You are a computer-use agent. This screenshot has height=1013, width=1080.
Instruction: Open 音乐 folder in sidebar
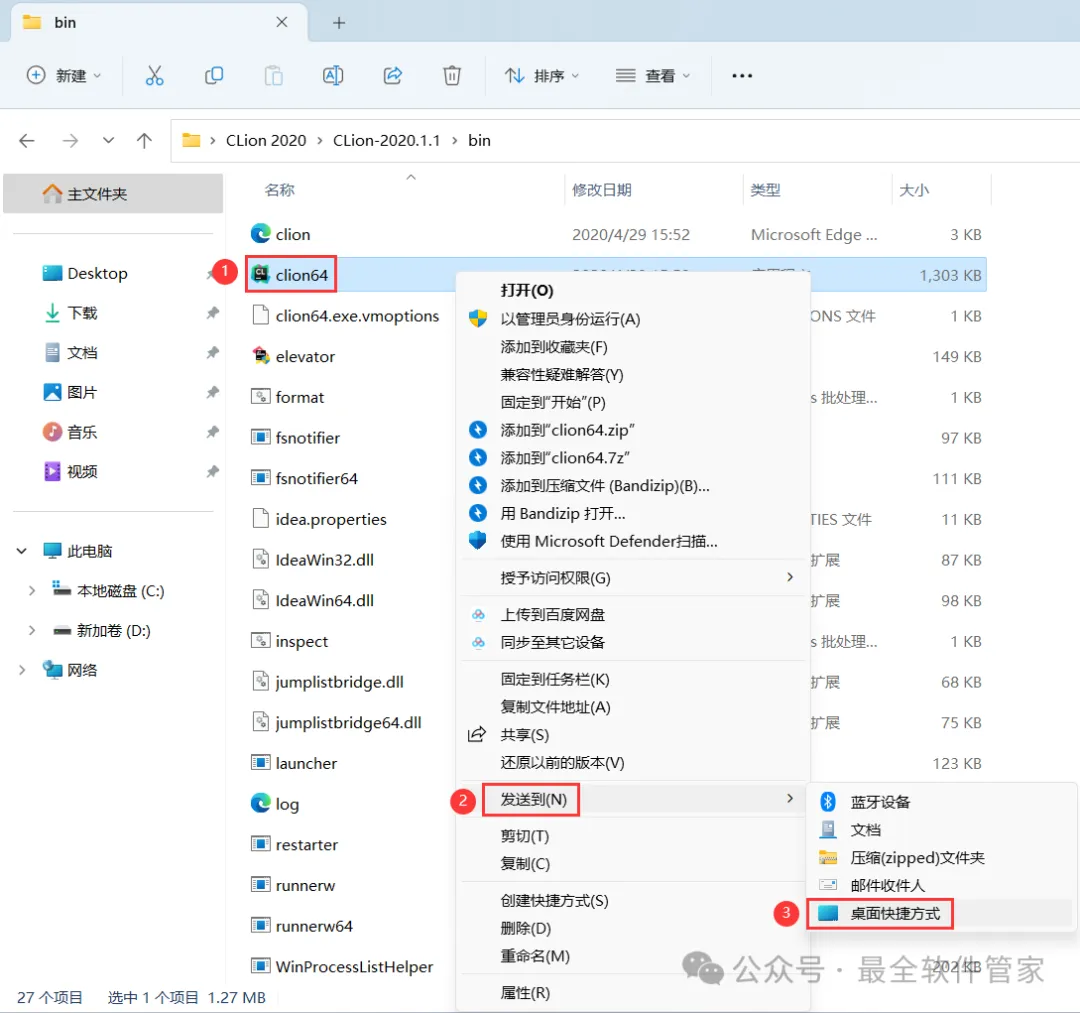(82, 432)
